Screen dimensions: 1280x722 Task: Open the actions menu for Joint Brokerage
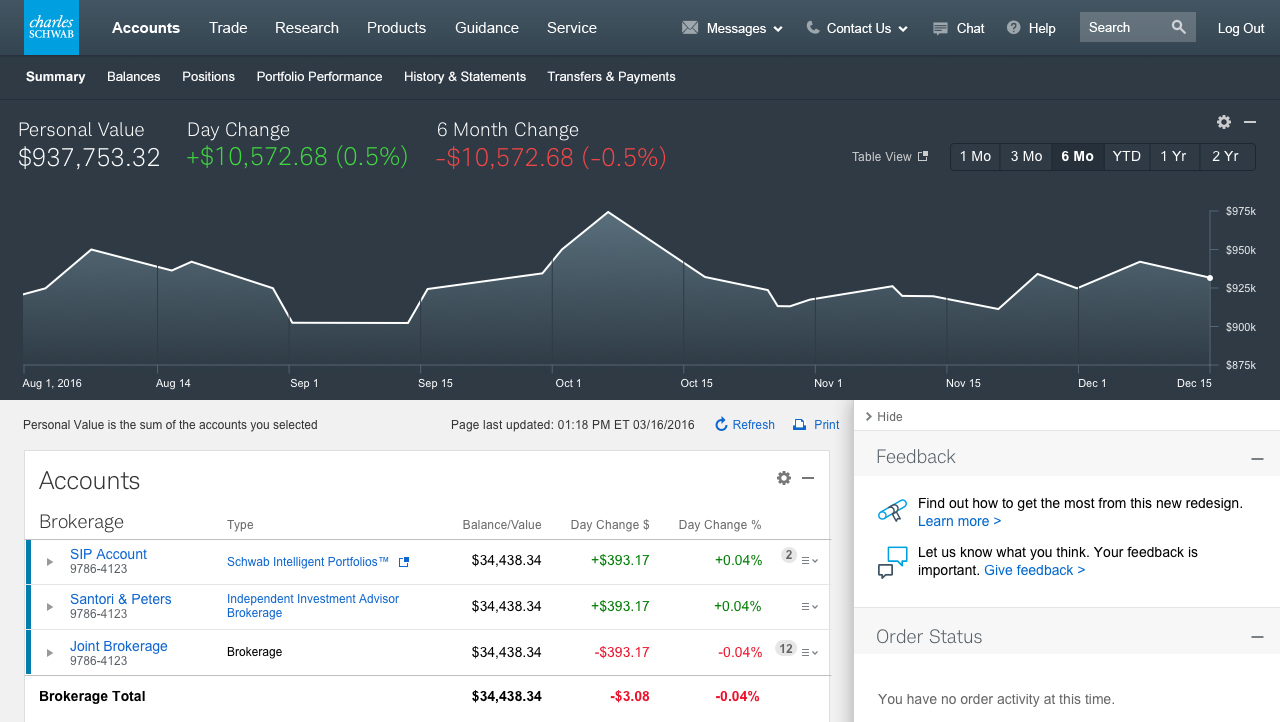click(x=809, y=651)
